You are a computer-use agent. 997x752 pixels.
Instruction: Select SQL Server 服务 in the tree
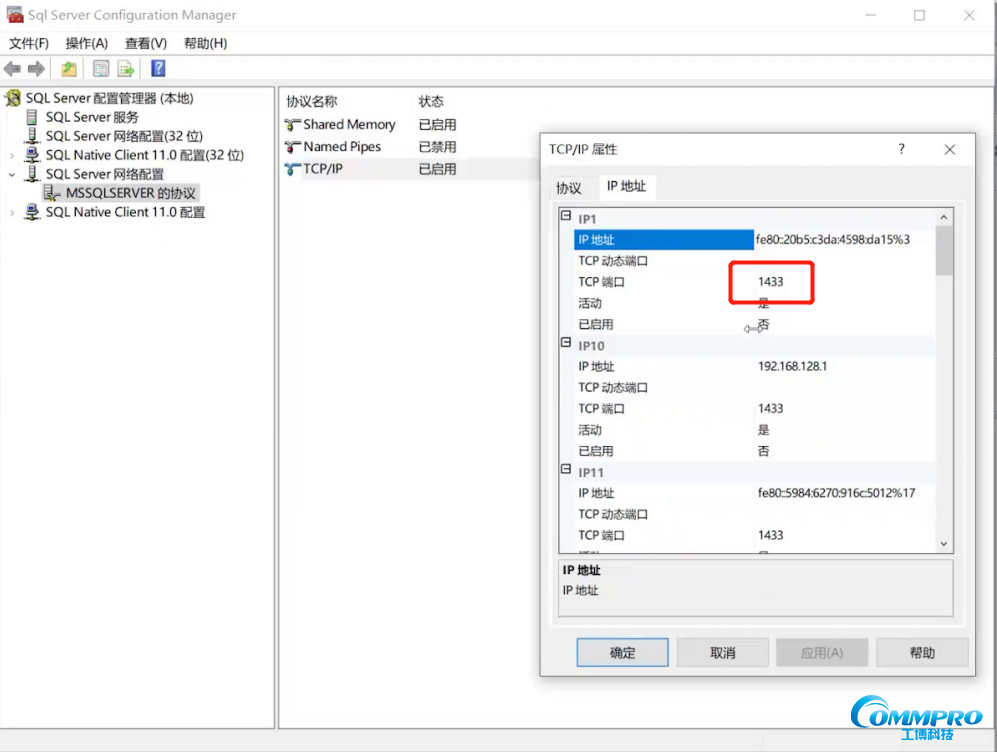pyautogui.click(x=92, y=117)
